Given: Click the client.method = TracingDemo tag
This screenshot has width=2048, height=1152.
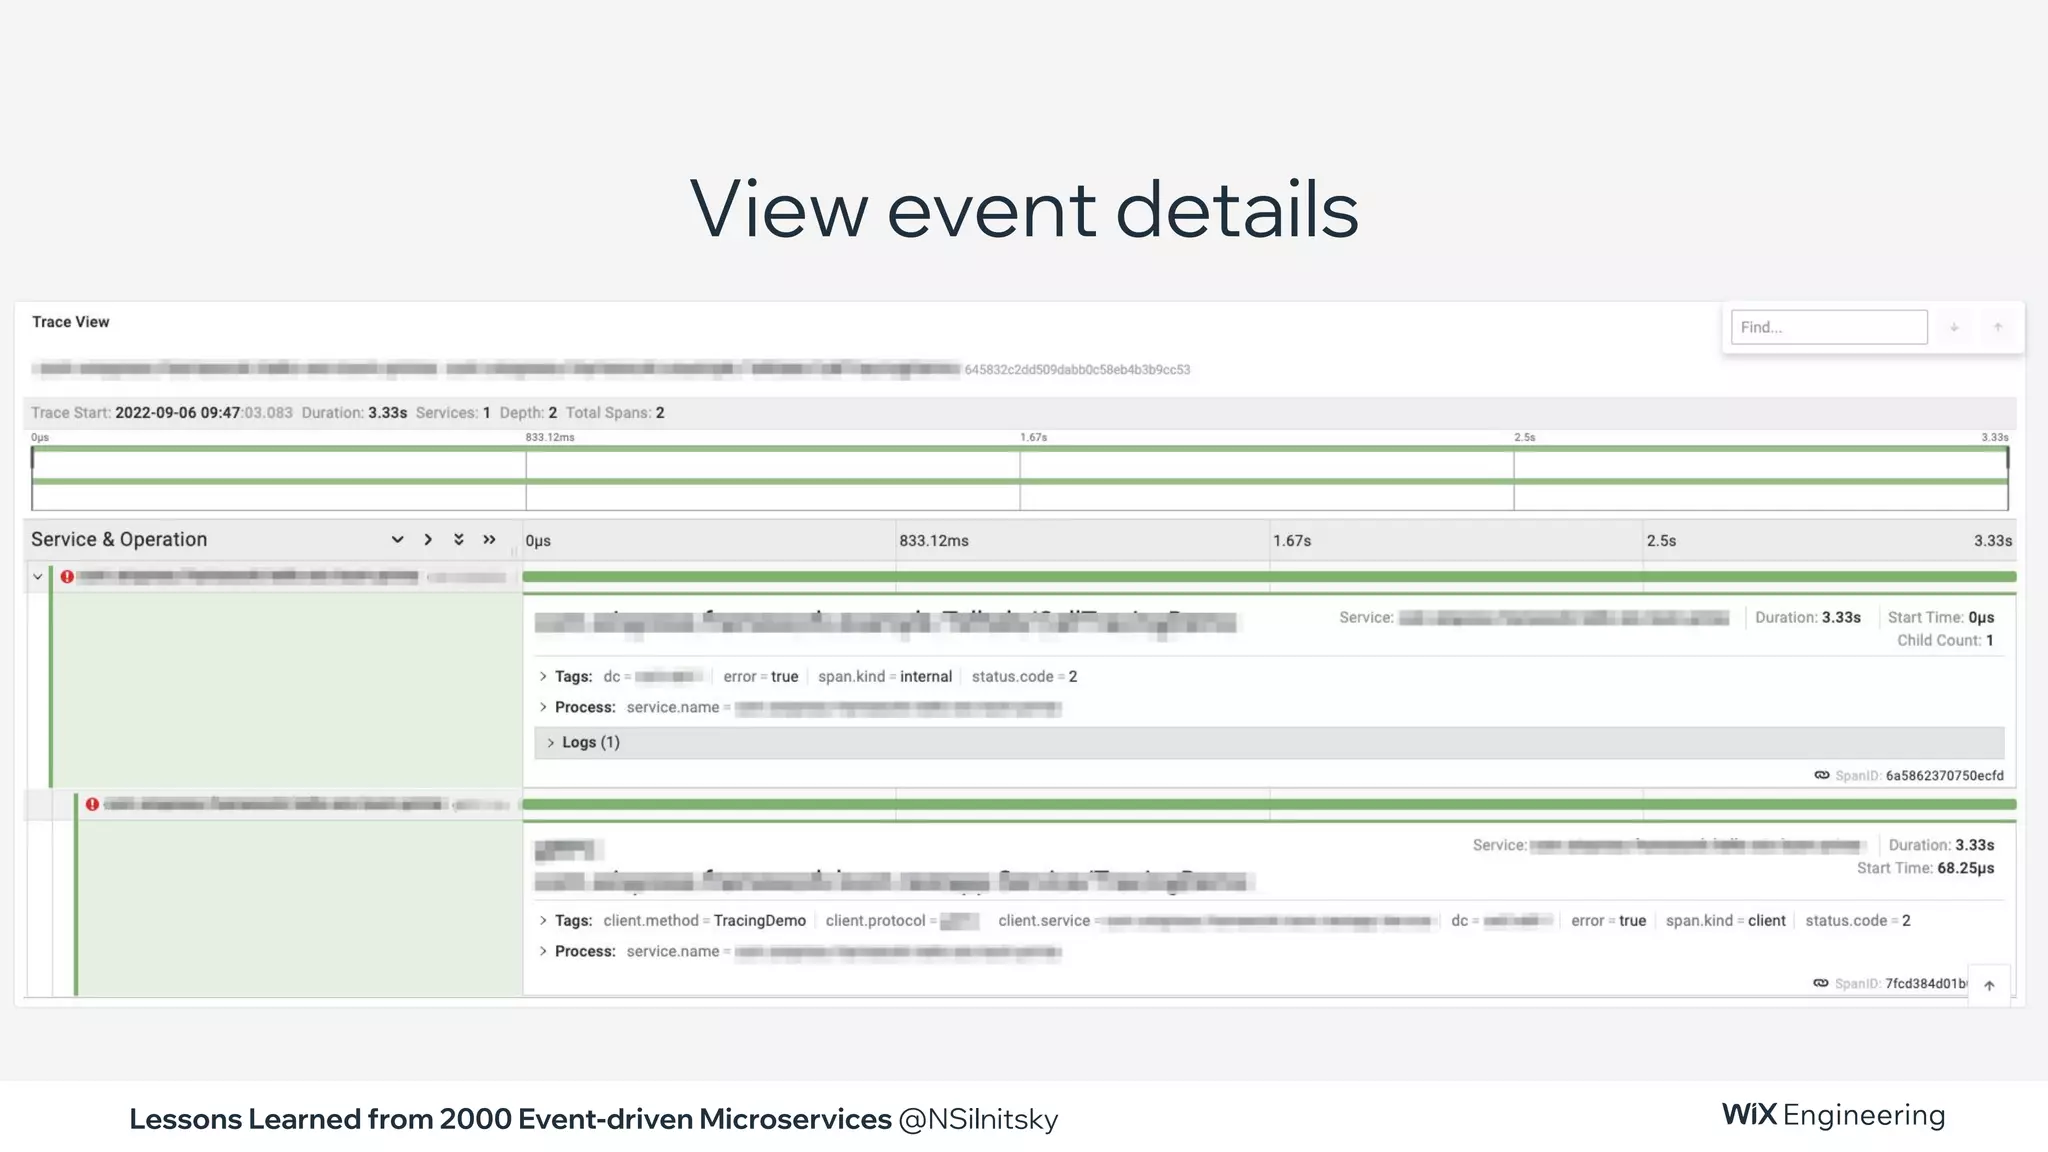Looking at the screenshot, I should pos(704,920).
